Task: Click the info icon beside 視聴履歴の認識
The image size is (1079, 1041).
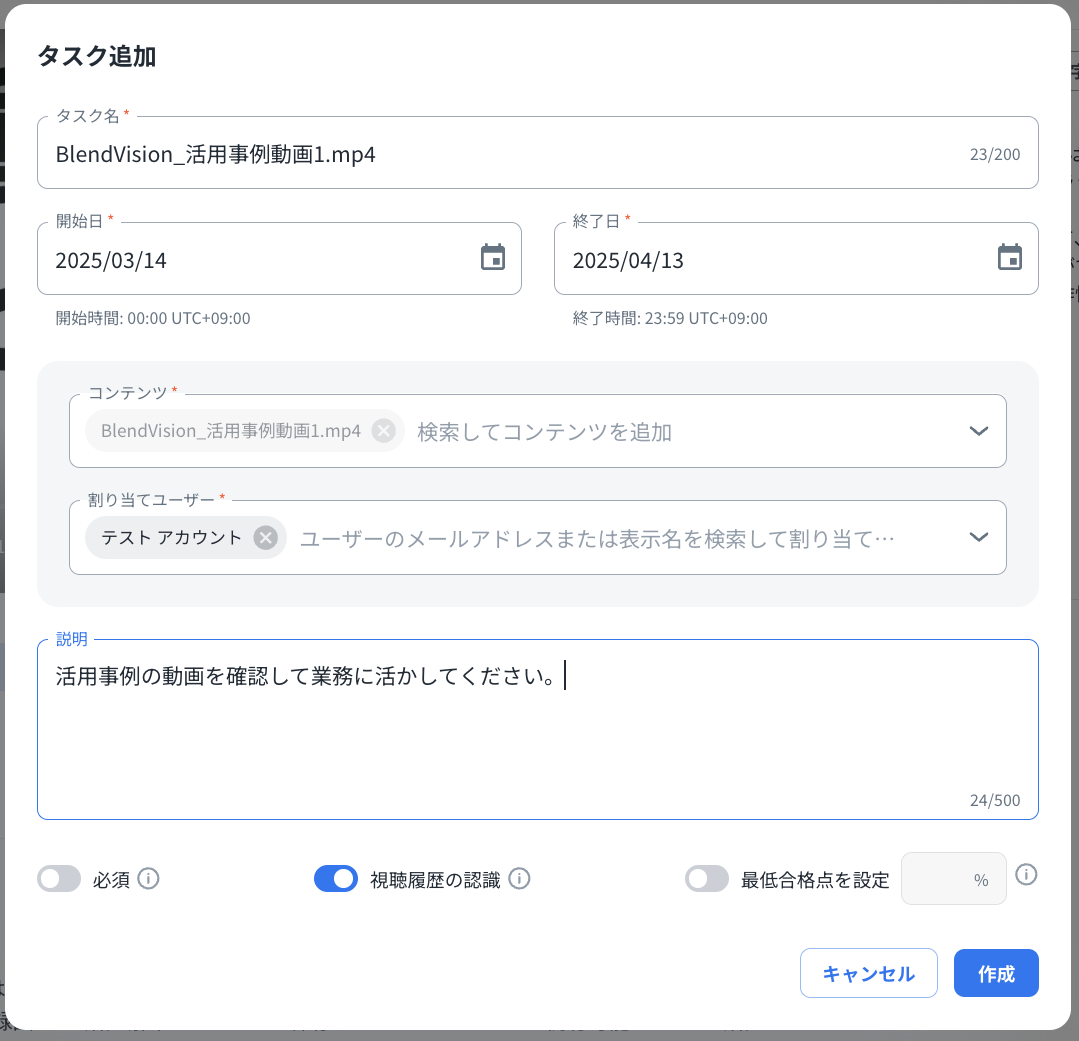Action: coord(519,879)
